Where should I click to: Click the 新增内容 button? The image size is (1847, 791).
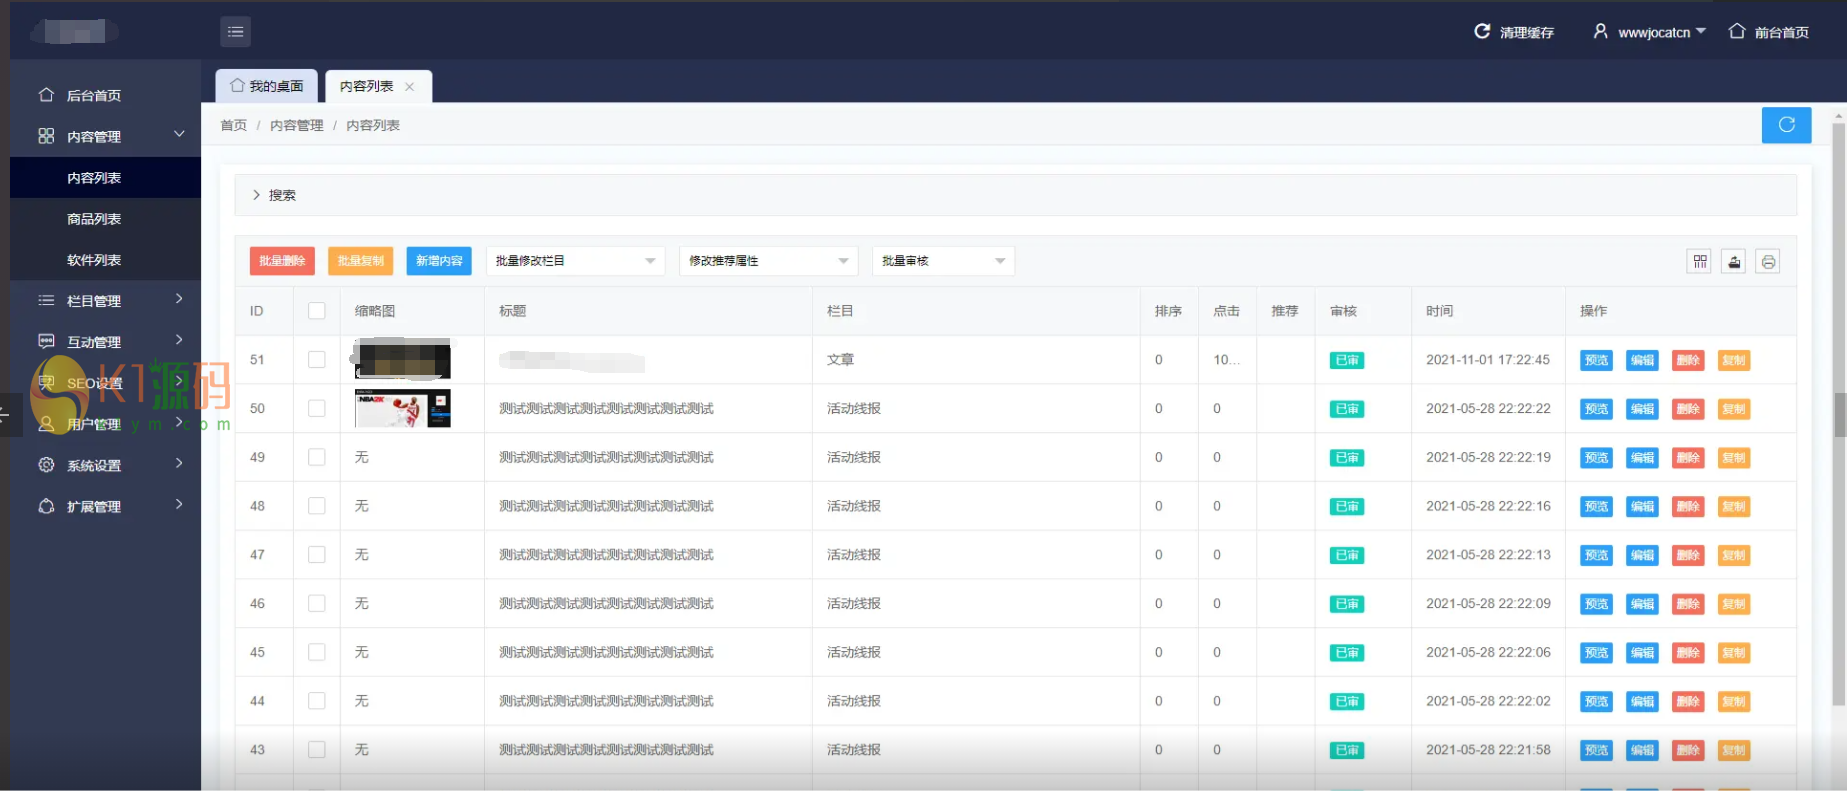[439, 261]
